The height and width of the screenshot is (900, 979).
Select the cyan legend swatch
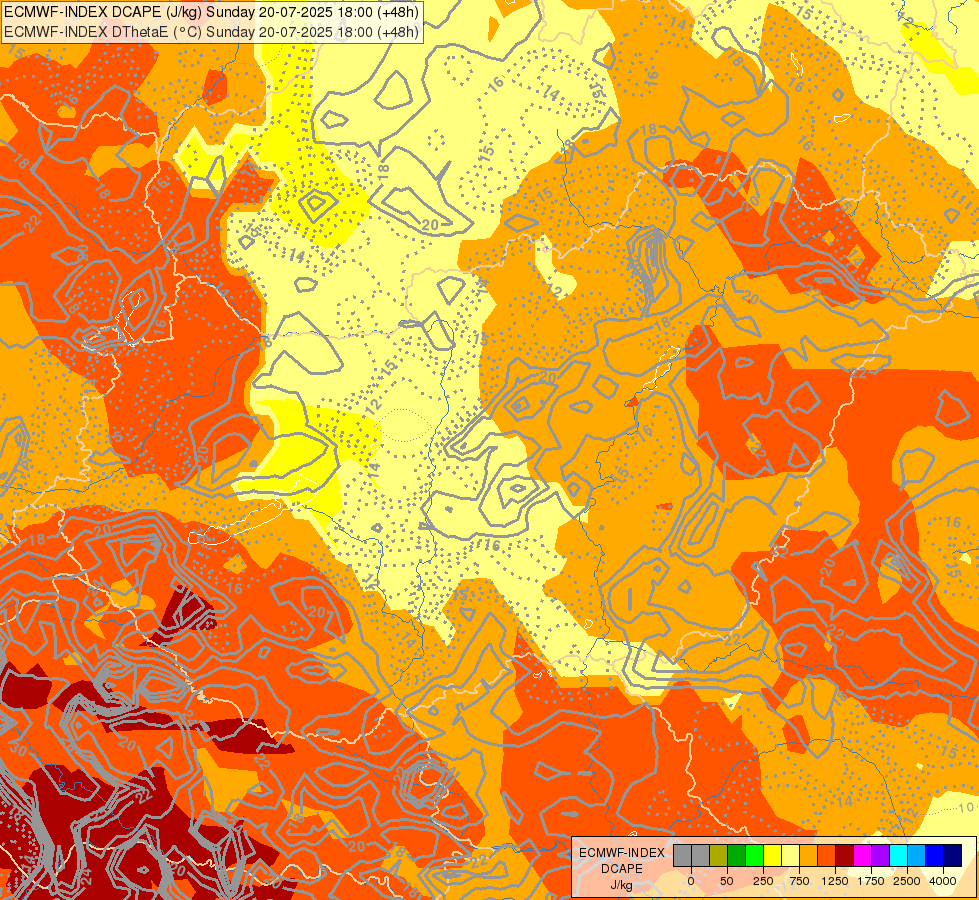(x=898, y=855)
